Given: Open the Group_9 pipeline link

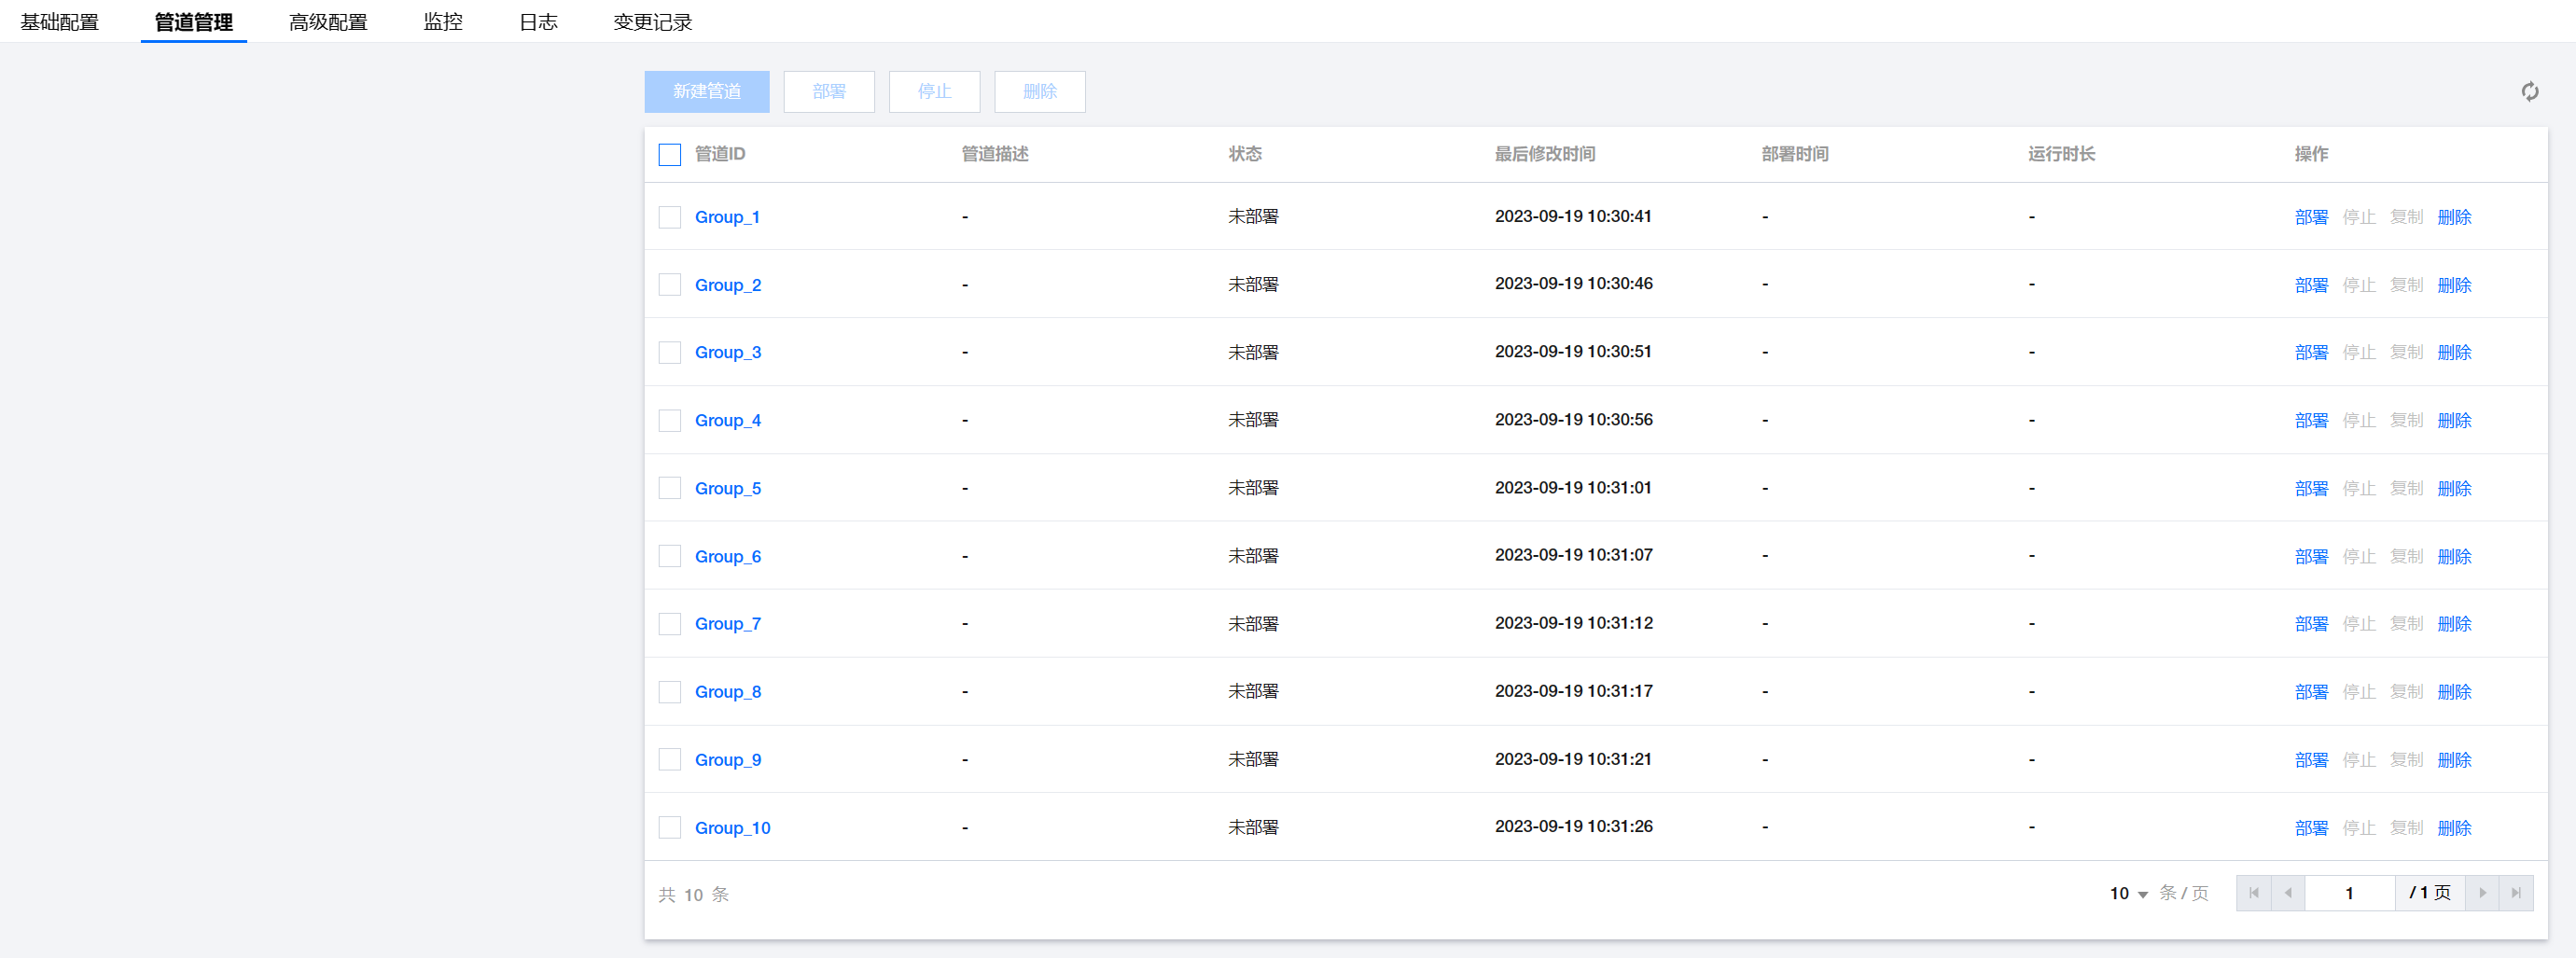Looking at the screenshot, I should pos(728,760).
